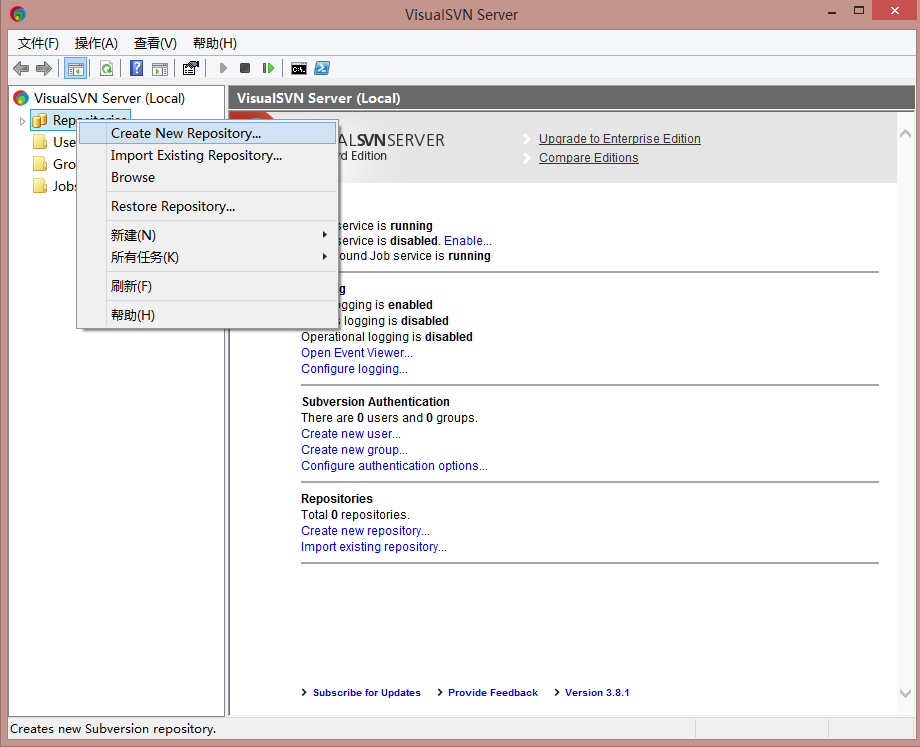Click the Repositories folder icon in tree
Viewport: 920px width, 747px height.
(x=39, y=120)
